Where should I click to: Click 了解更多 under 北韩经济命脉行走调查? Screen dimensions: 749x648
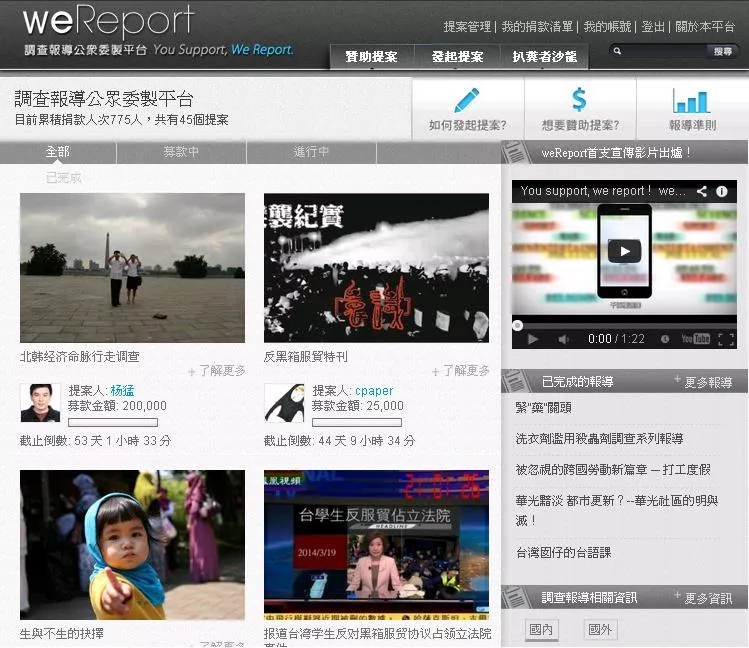tap(217, 371)
